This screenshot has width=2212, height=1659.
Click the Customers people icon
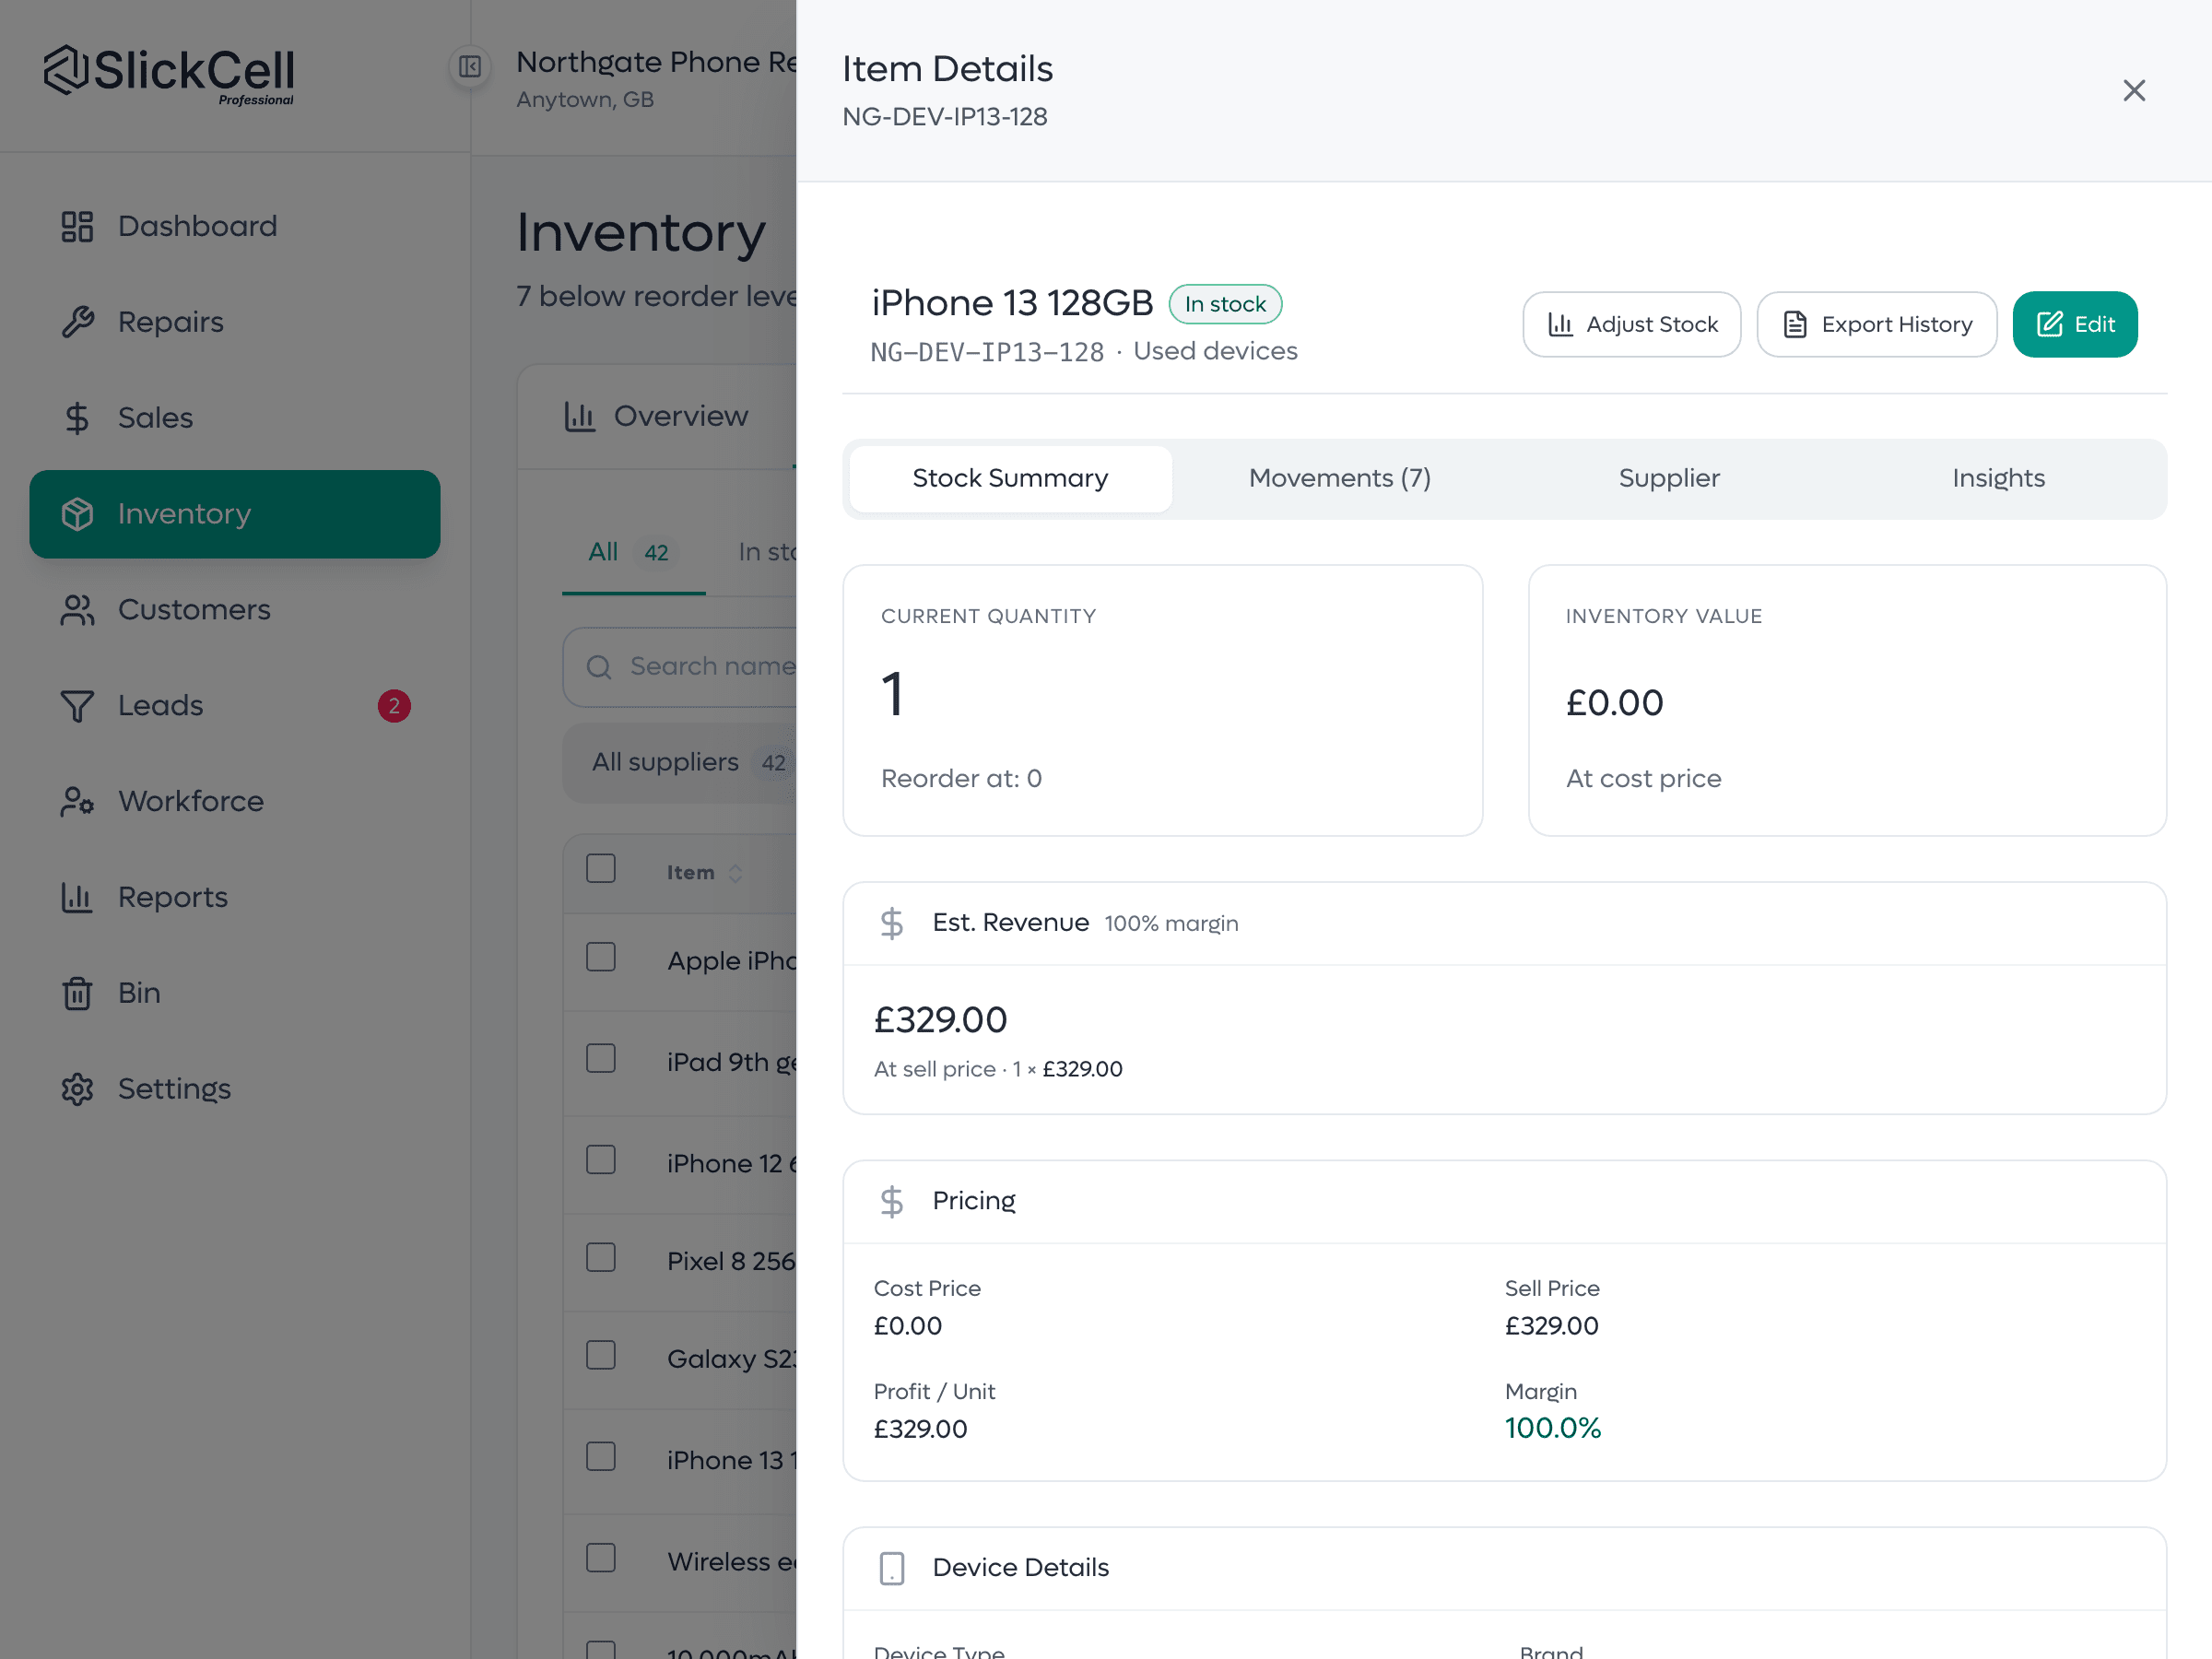pos(77,610)
